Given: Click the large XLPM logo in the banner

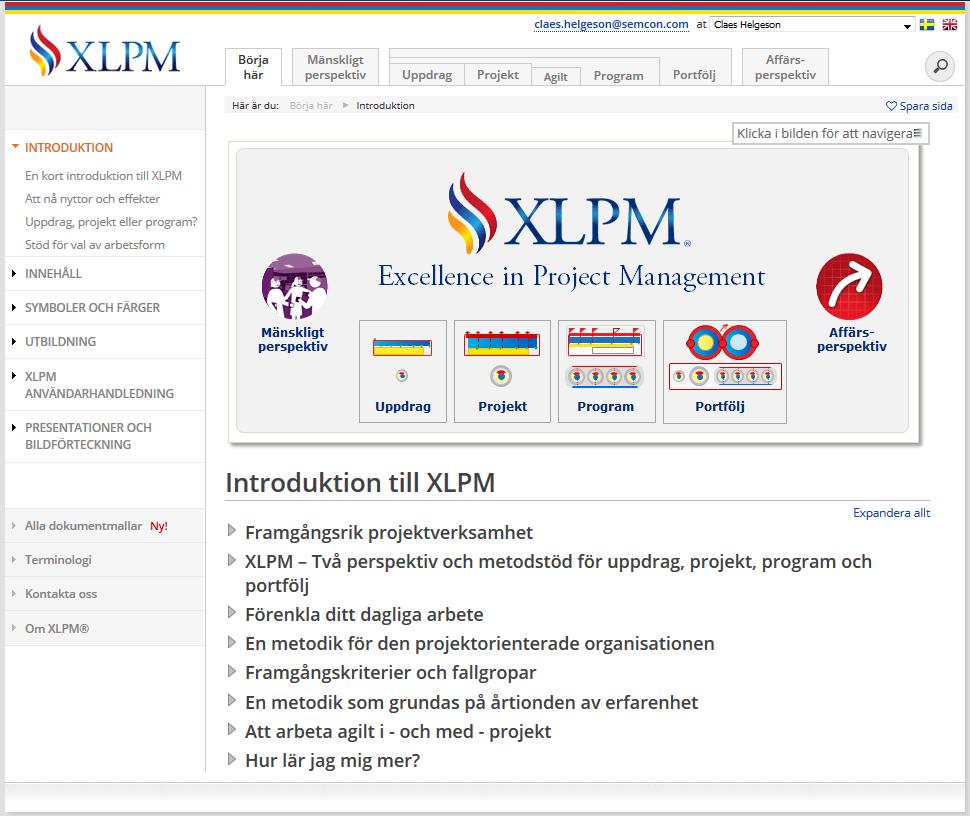Looking at the screenshot, I should pyautogui.click(x=569, y=213).
